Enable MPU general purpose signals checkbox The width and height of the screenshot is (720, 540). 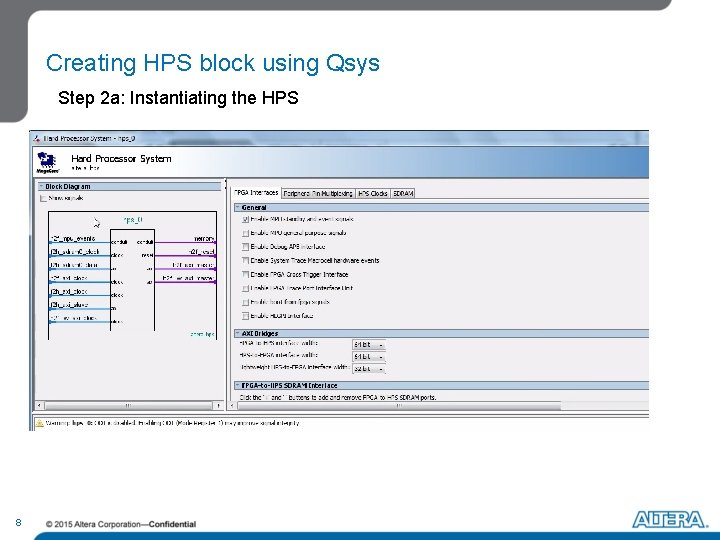coord(246,233)
